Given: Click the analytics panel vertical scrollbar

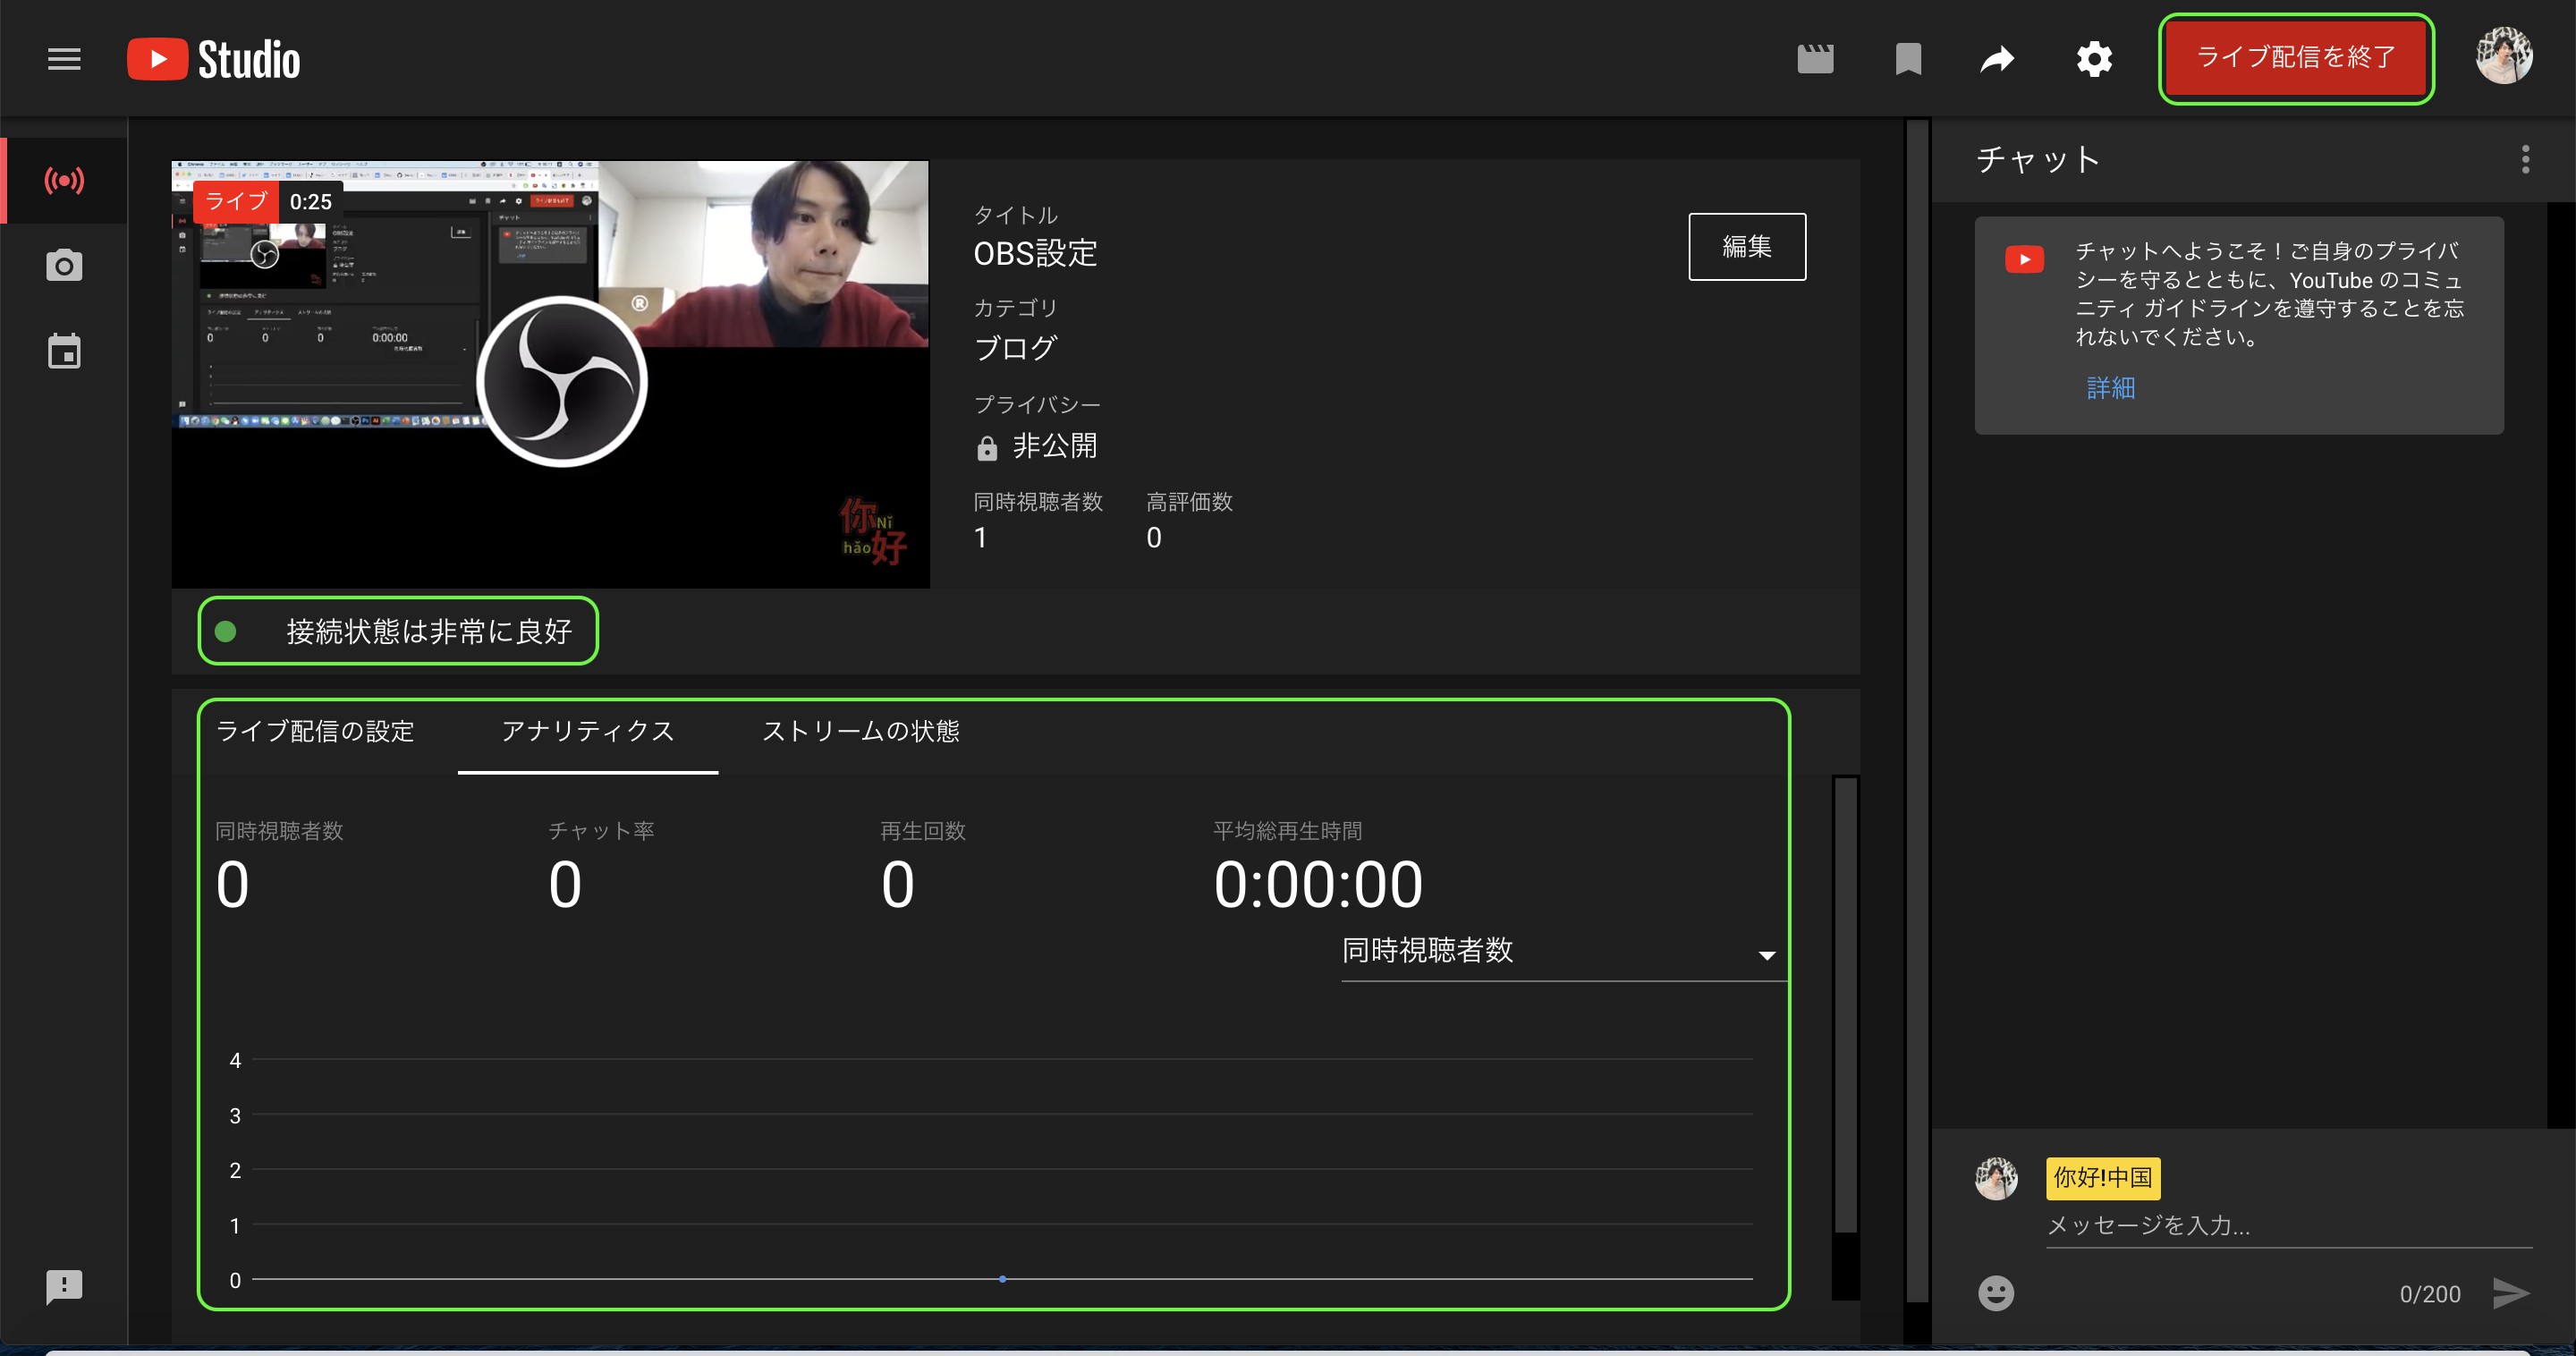Looking at the screenshot, I should pyautogui.click(x=1844, y=1005).
